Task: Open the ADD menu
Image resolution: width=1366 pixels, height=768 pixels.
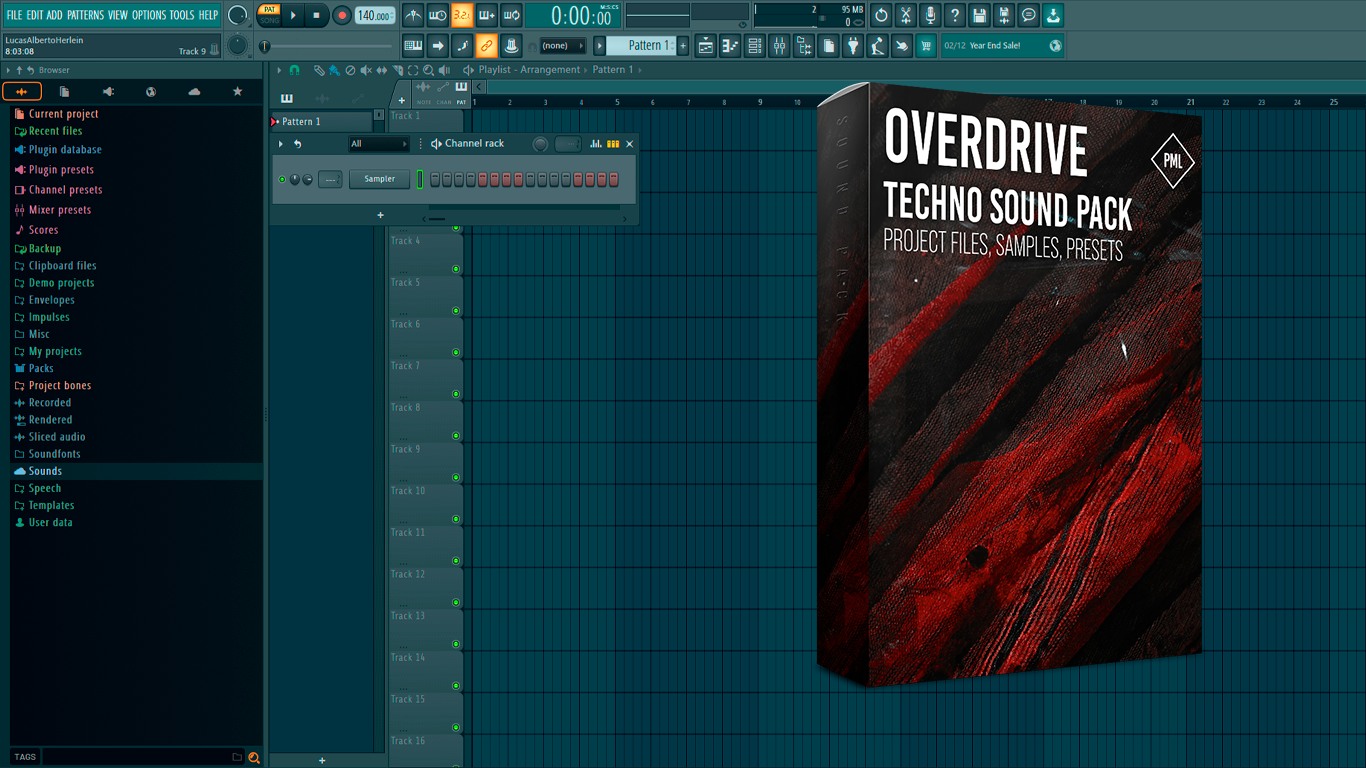Action: [x=55, y=15]
